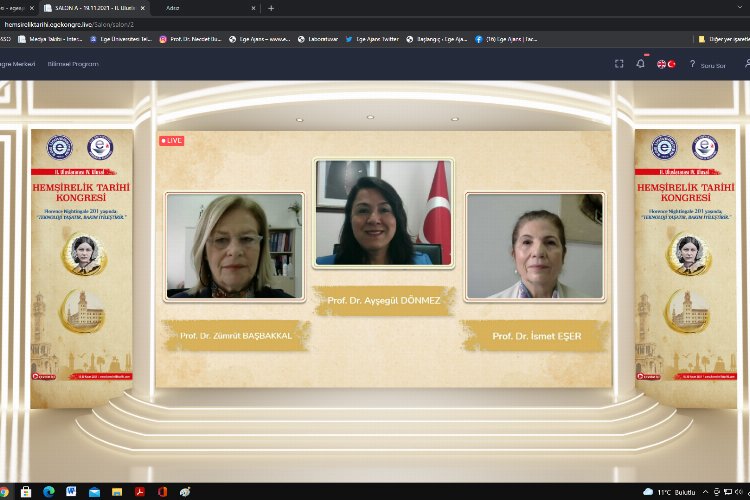
Task: Click the Prof. Dr. Ayşegül DÖNMEZ name label
Action: click(384, 300)
